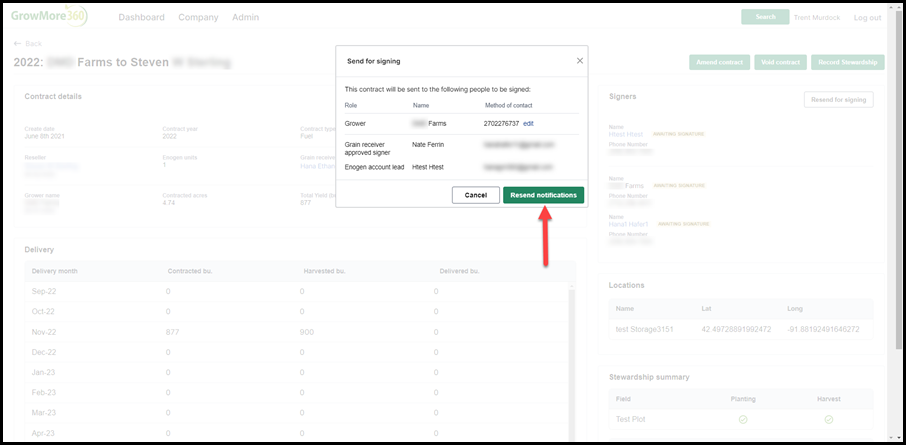Open the Dashboard menu item
This screenshot has width=906, height=445.
142,17
